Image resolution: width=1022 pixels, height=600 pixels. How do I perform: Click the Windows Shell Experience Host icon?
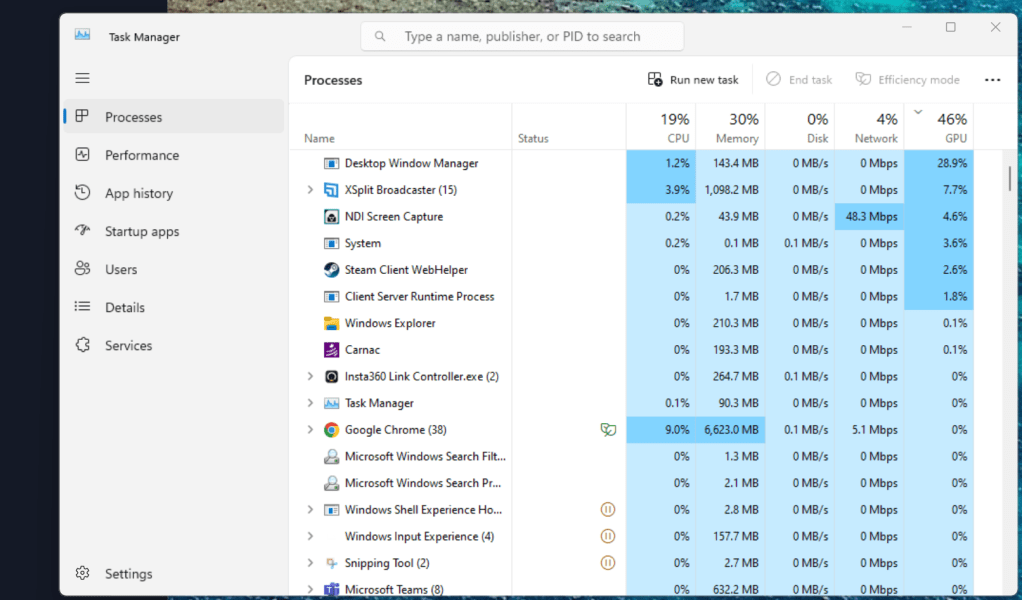(331, 509)
